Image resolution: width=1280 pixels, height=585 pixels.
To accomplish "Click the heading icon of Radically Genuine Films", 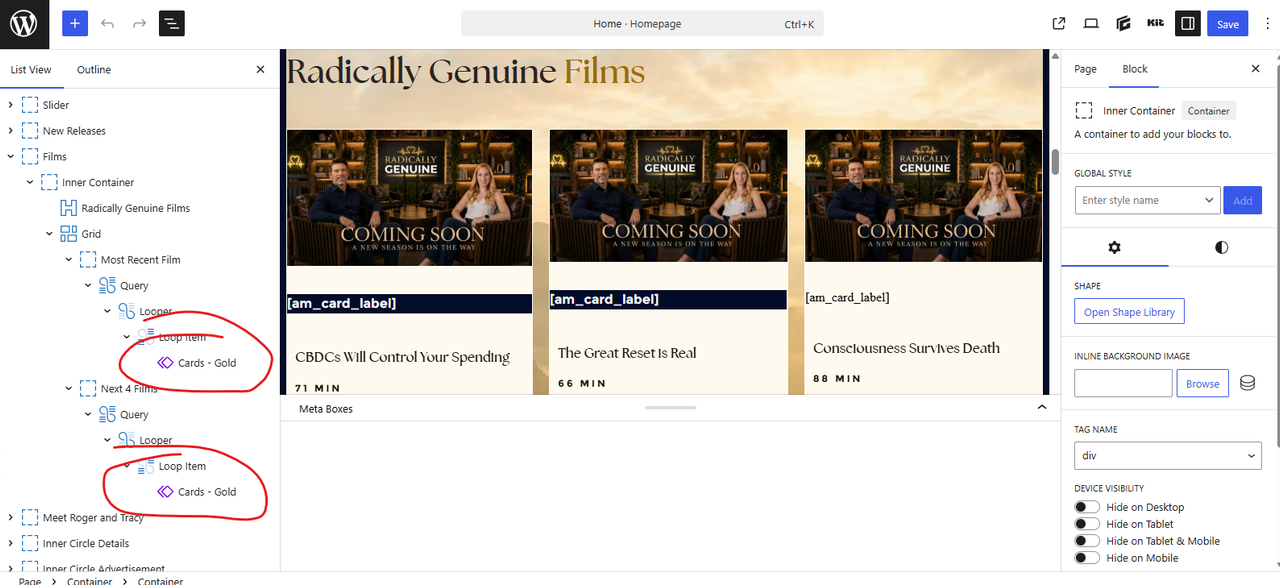I will pos(69,208).
